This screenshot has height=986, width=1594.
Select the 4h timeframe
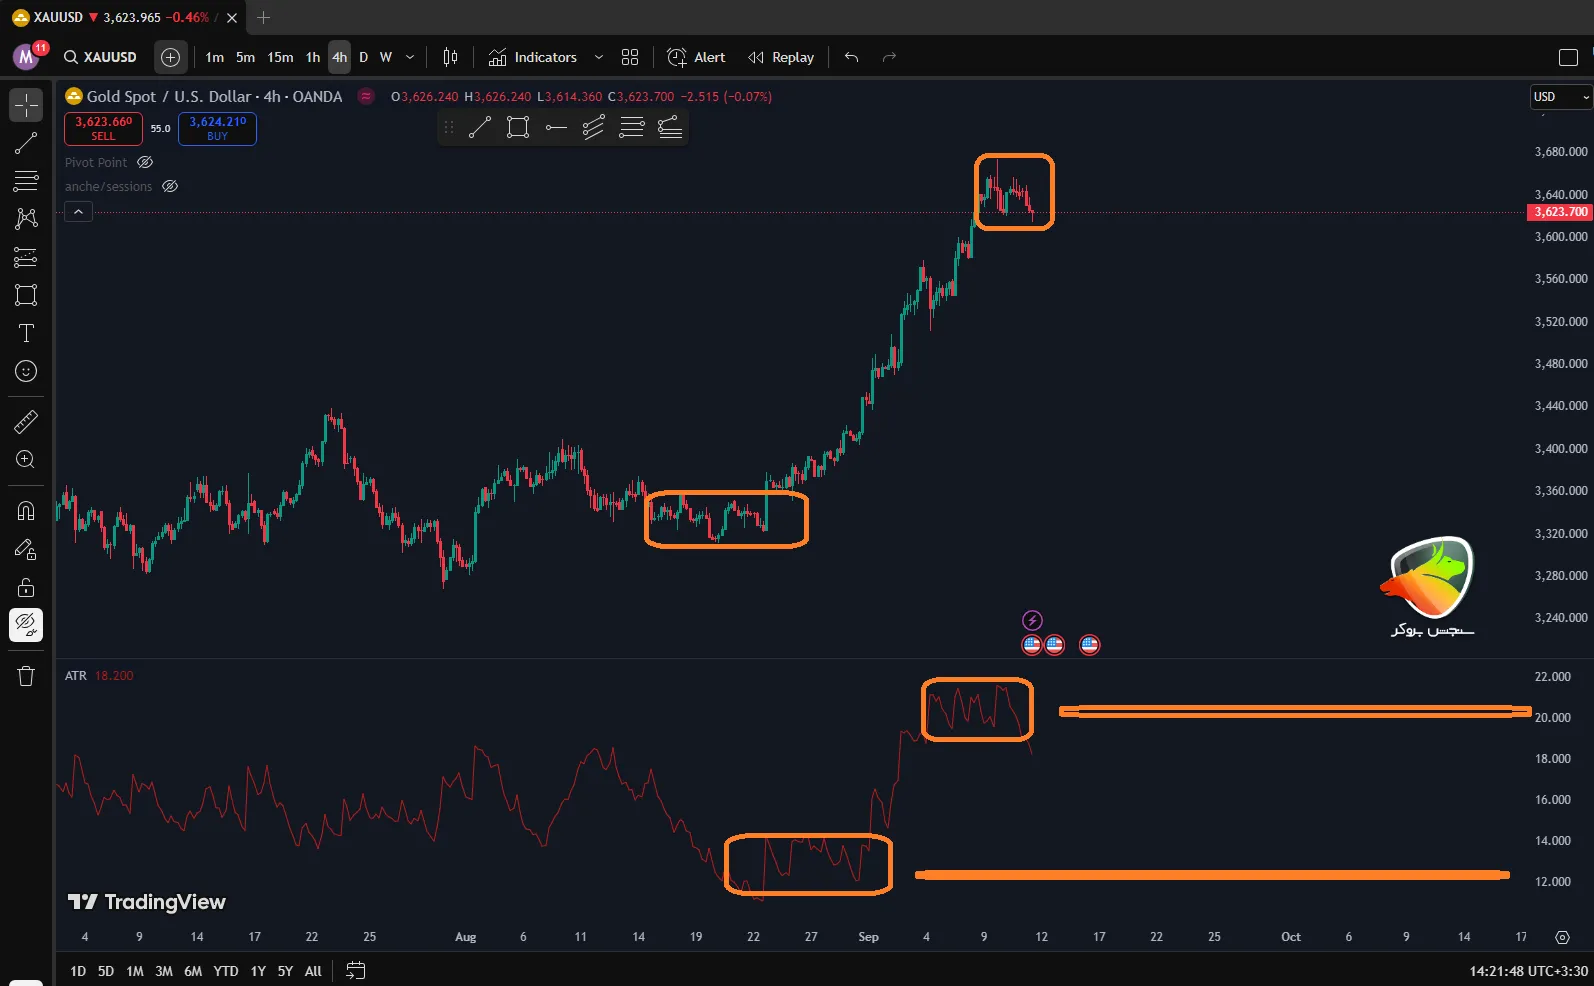[340, 57]
